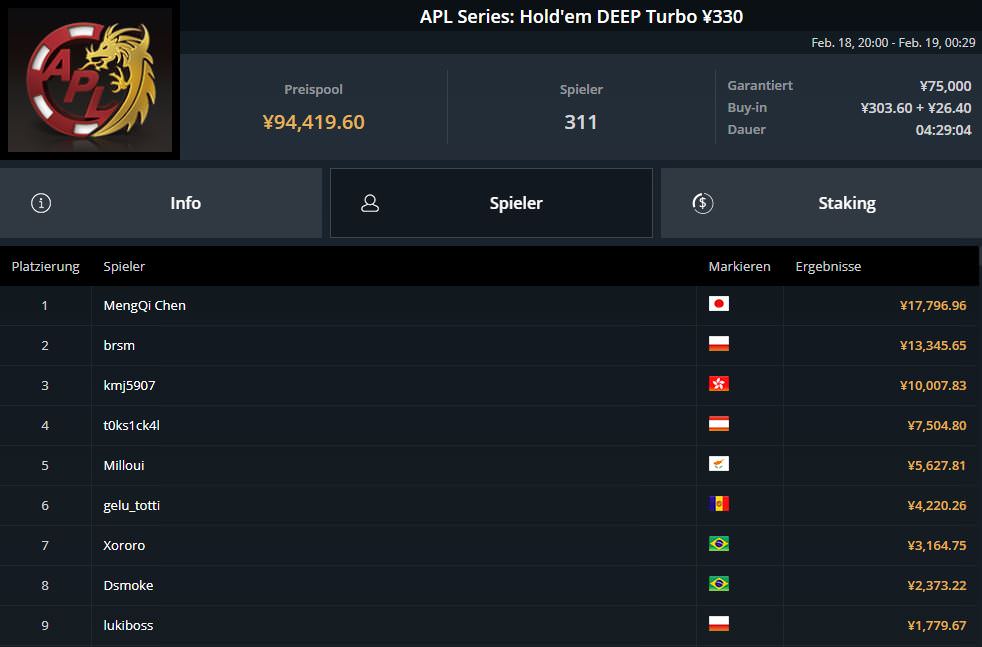Click the staking dollar icon
Viewport: 982px width, 647px height.
click(702, 203)
